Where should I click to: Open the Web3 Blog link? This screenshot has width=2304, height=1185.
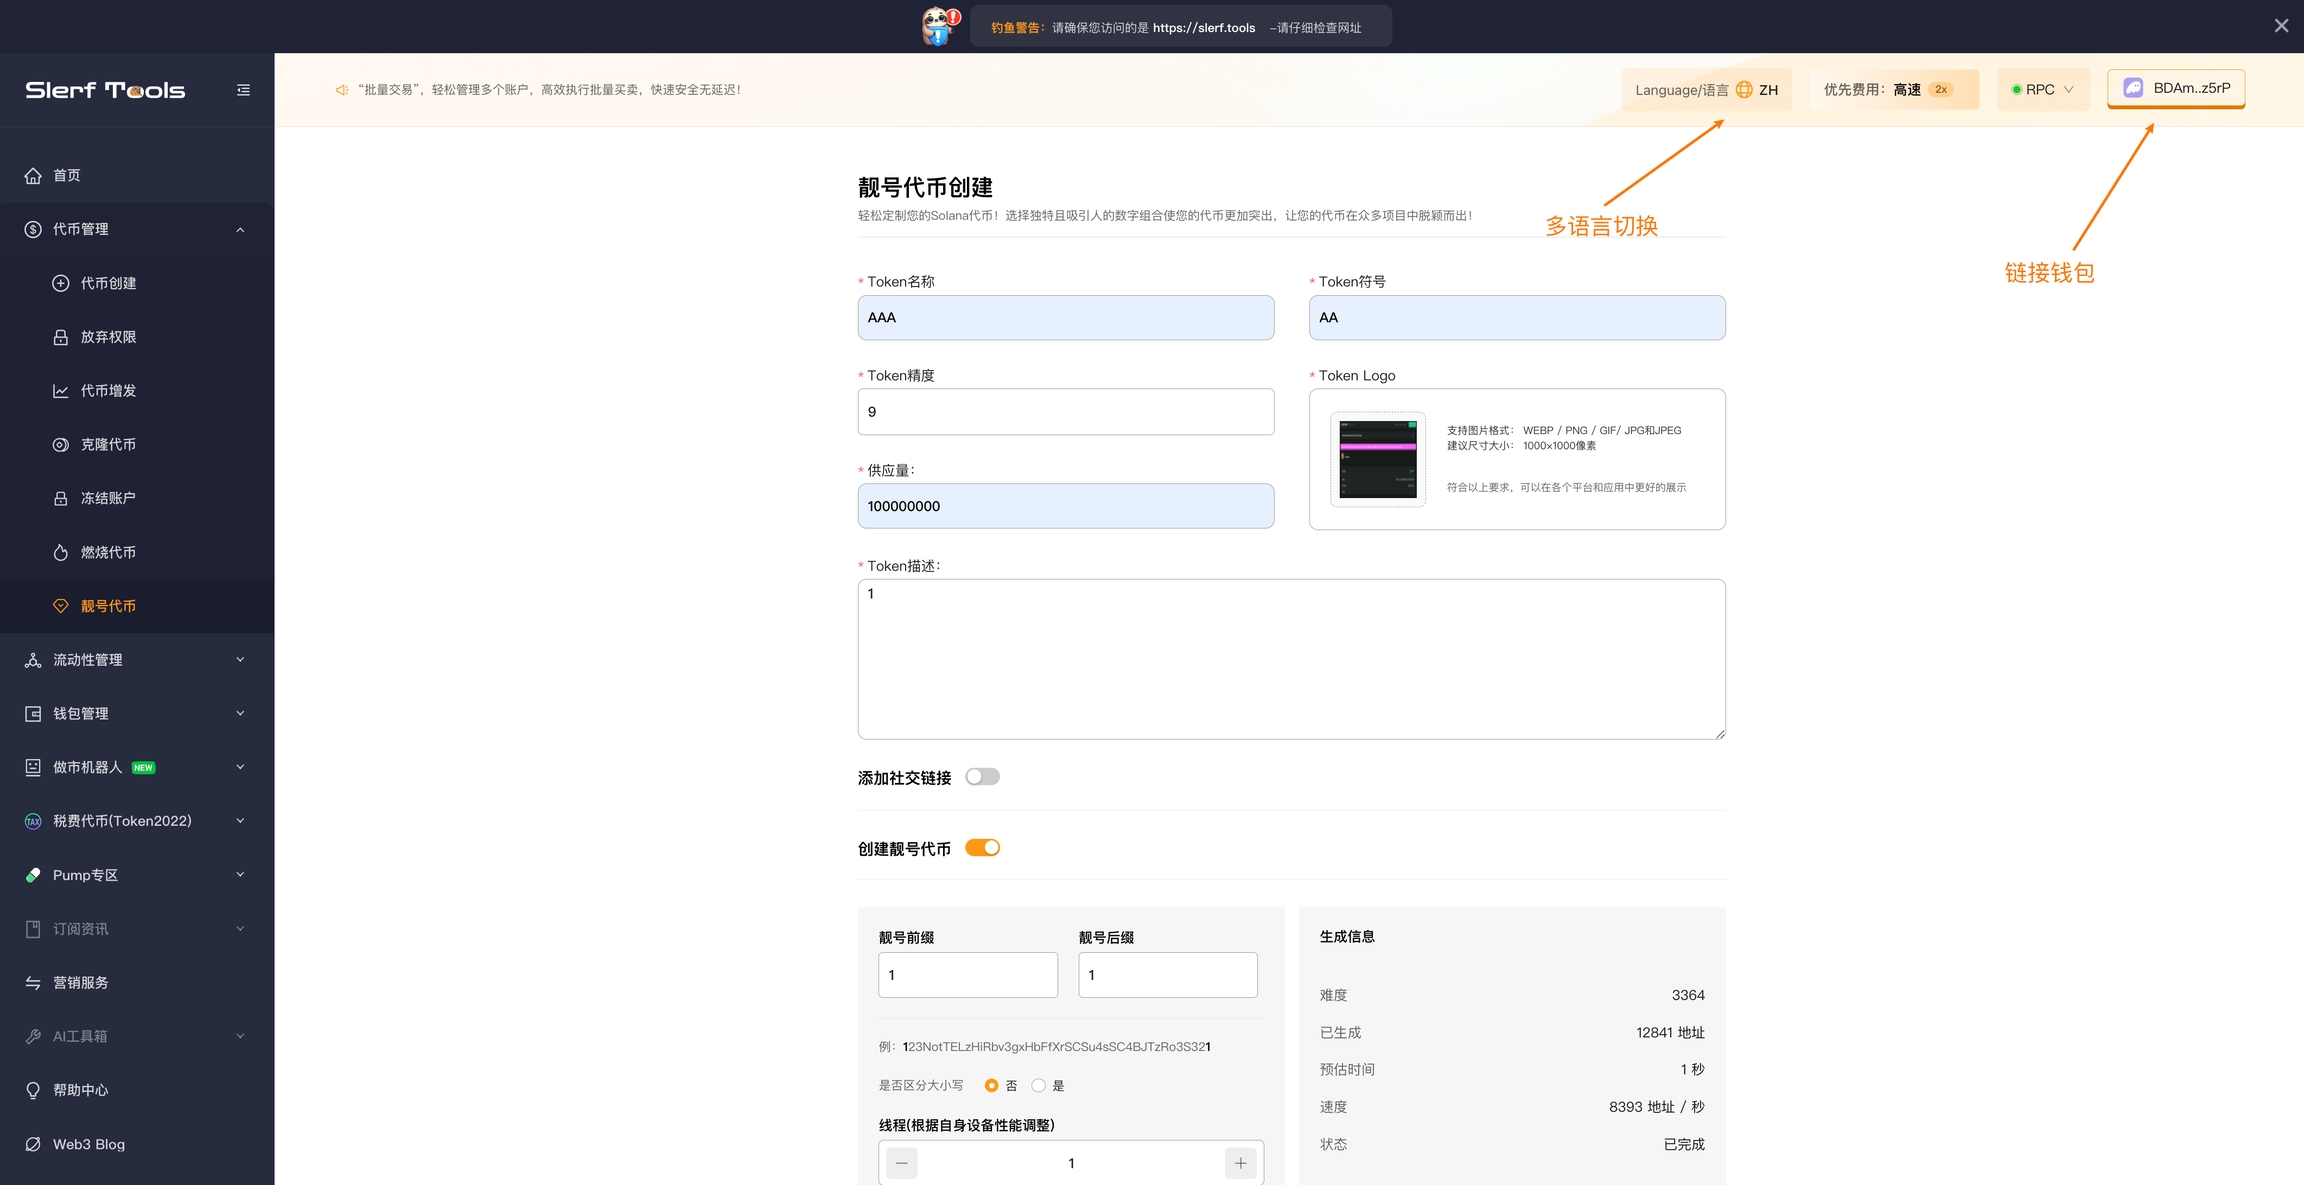pos(89,1144)
